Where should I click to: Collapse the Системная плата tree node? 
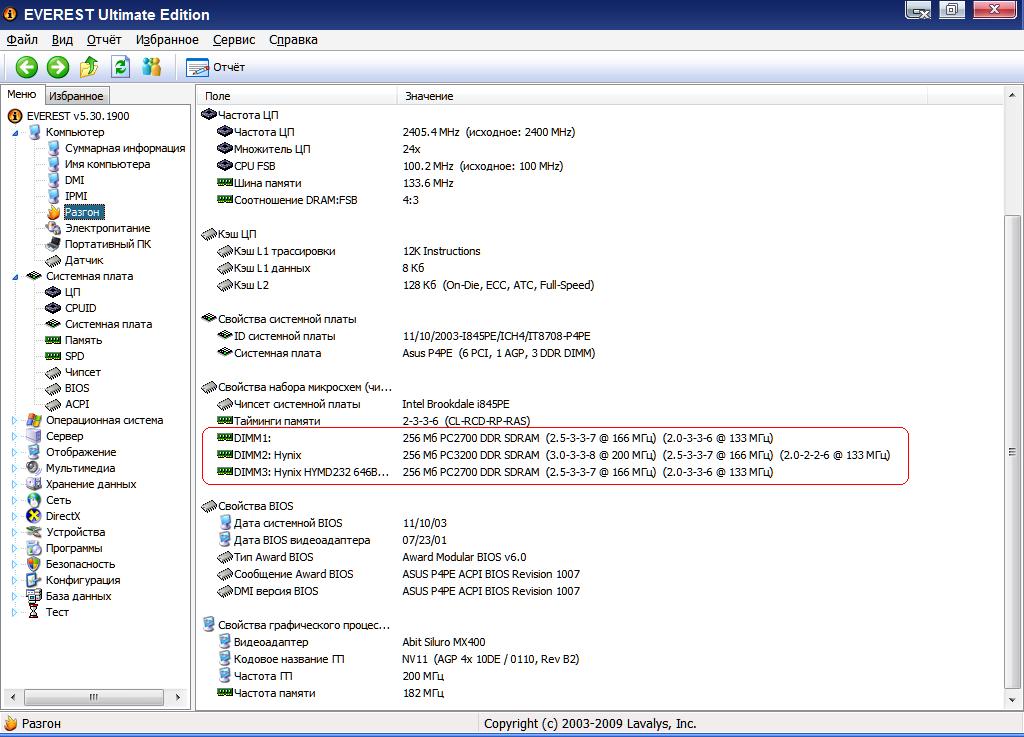click(x=15, y=277)
